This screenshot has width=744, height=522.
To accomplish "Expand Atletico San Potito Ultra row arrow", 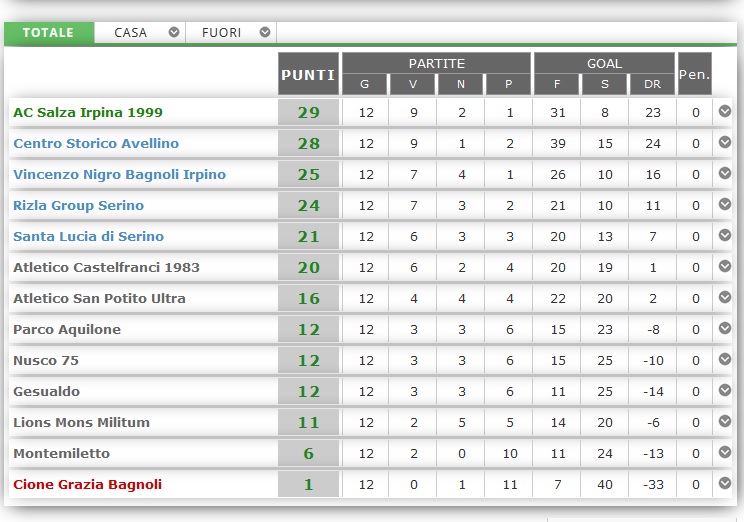I will coord(725,297).
